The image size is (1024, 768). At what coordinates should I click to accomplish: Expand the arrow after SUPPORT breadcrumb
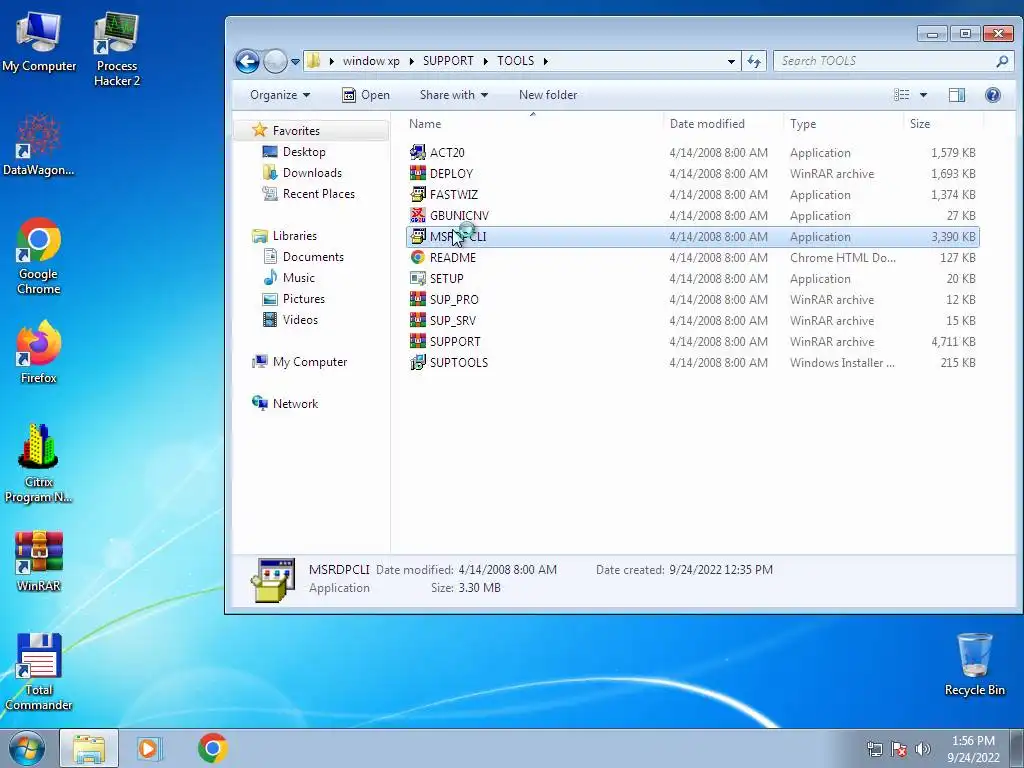[486, 61]
